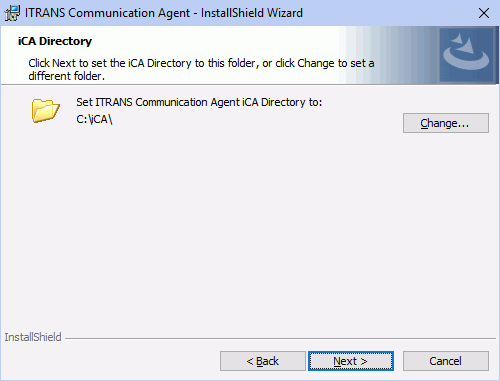Image resolution: width=500 pixels, height=381 pixels.
Task: Proceed with the Next > button
Action: pyautogui.click(x=351, y=361)
